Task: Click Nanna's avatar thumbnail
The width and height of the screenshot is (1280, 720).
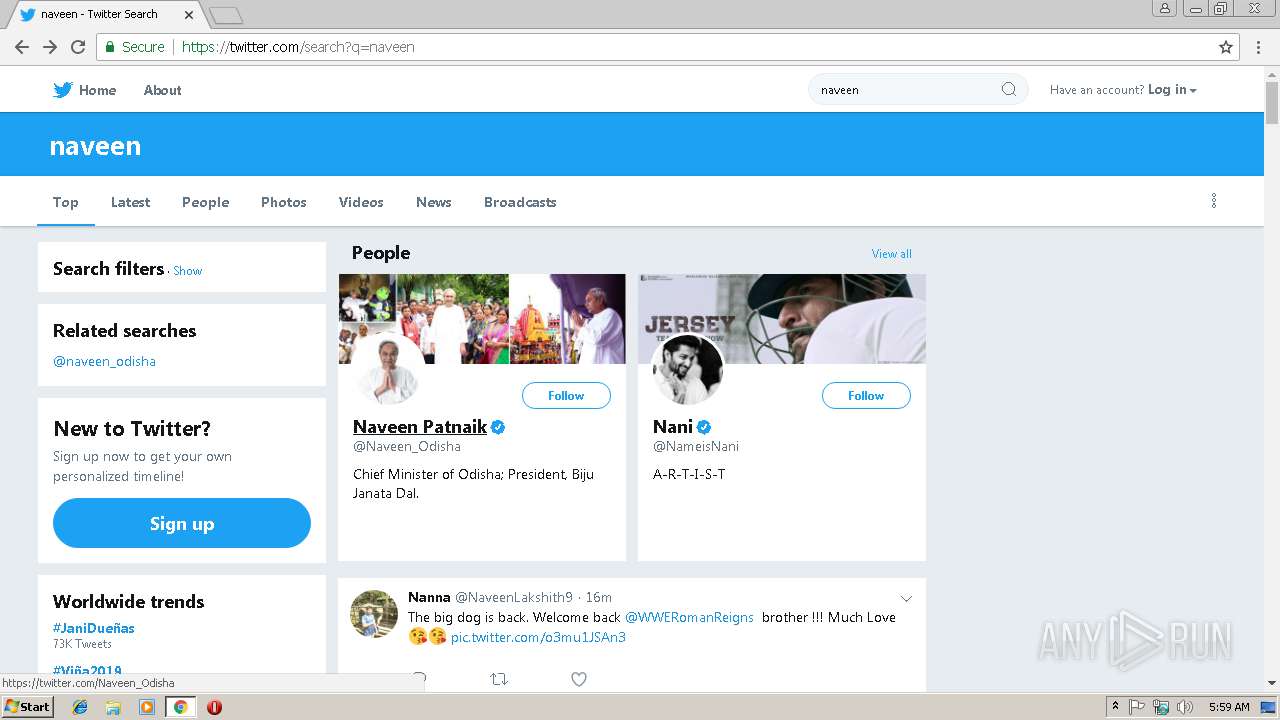Action: tap(374, 613)
